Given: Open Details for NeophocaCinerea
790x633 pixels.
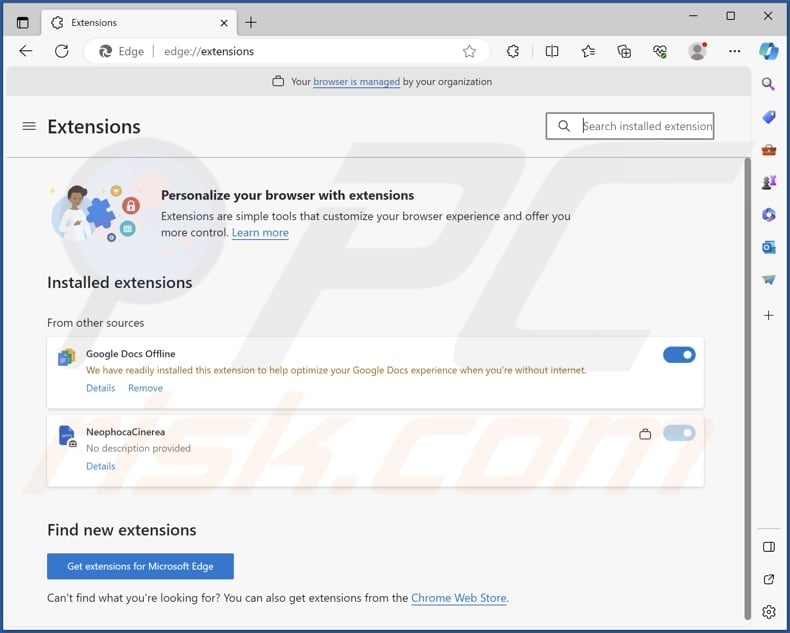Looking at the screenshot, I should click(x=100, y=466).
